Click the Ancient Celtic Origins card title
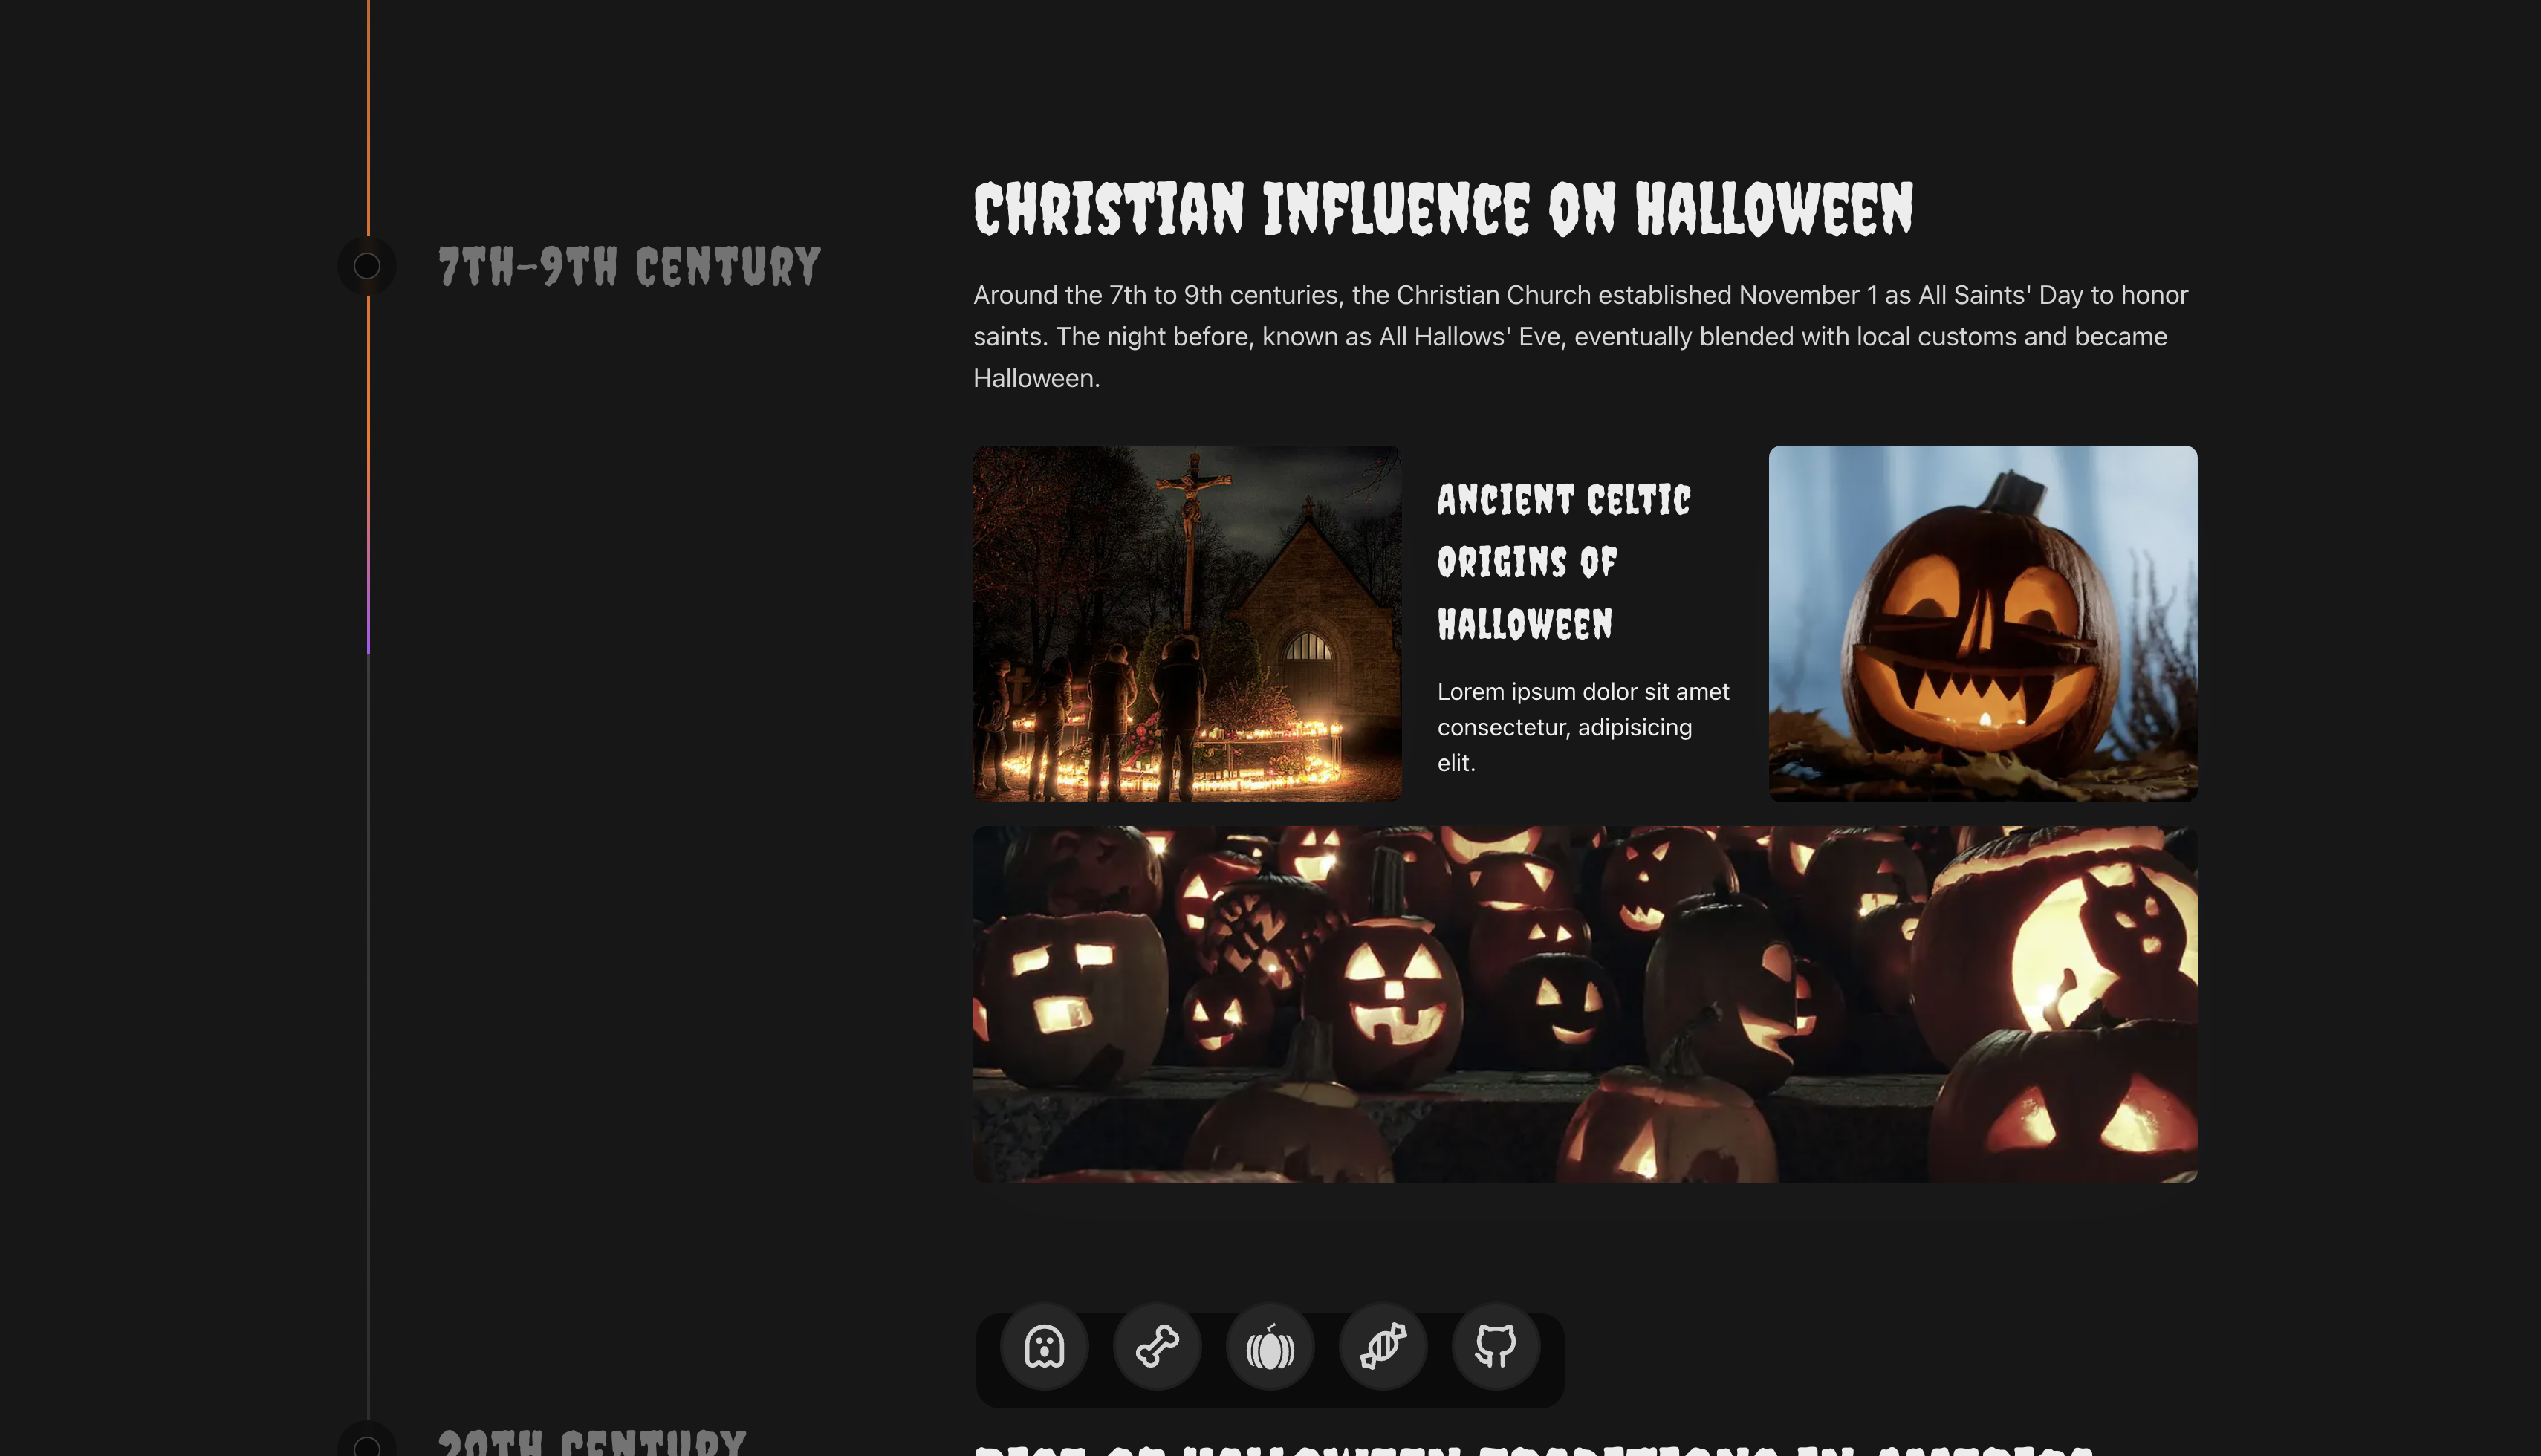Screen dimensions: 2541x1456 pos(1563,561)
